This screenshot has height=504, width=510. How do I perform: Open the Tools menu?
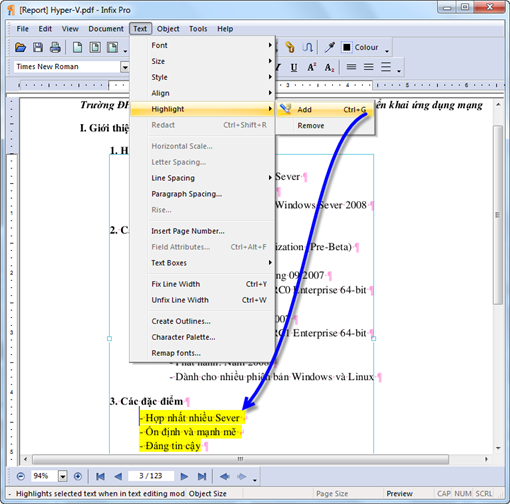198,29
